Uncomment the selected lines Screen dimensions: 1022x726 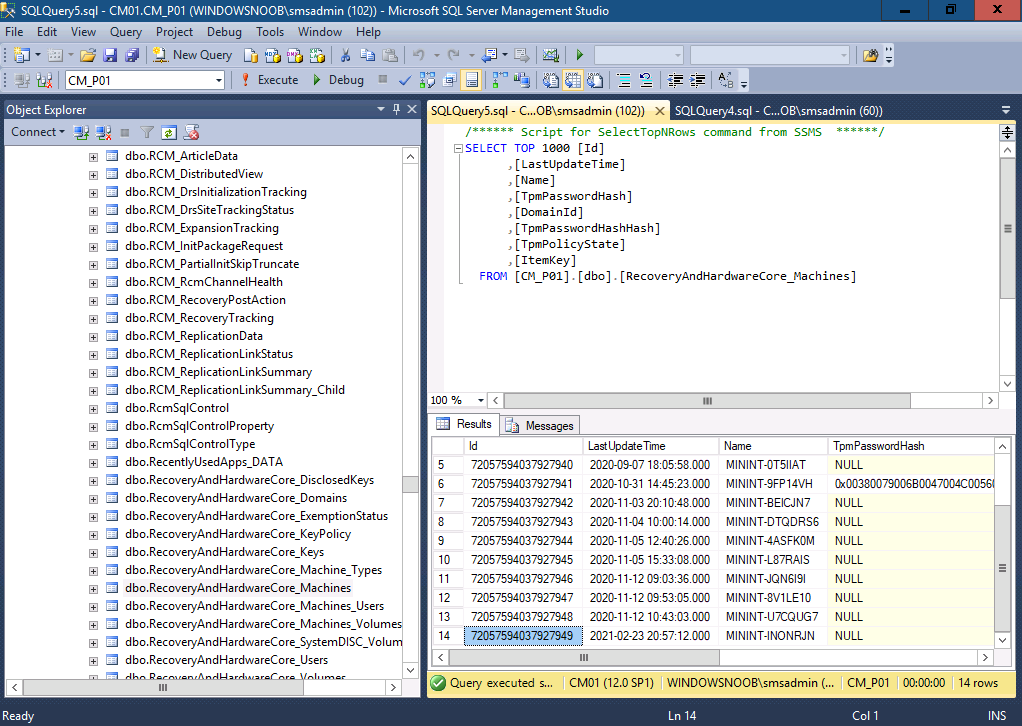point(646,80)
